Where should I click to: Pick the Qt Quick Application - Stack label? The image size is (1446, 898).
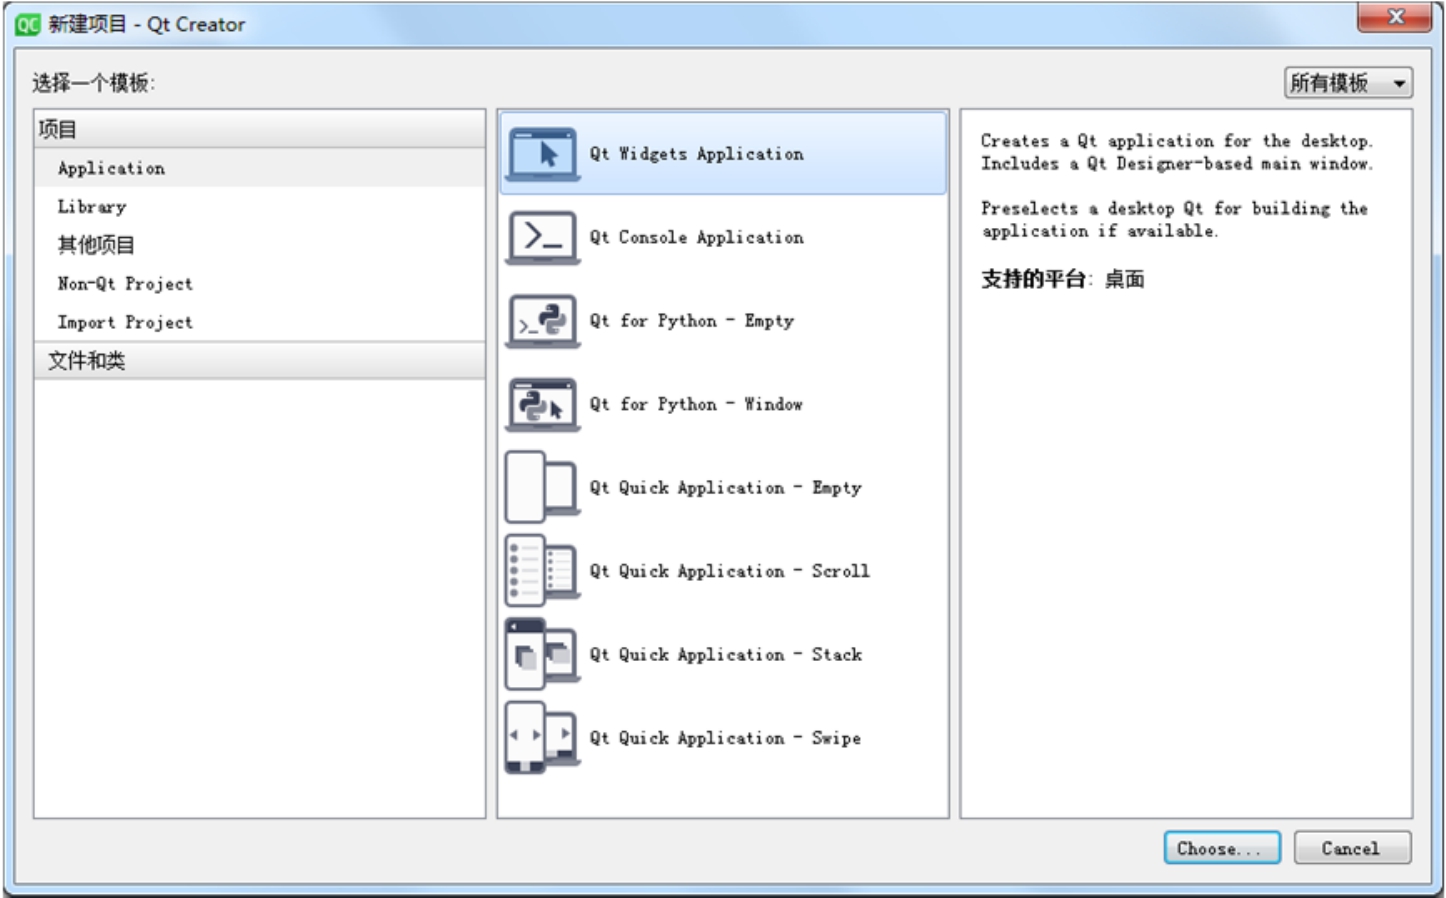click(725, 654)
